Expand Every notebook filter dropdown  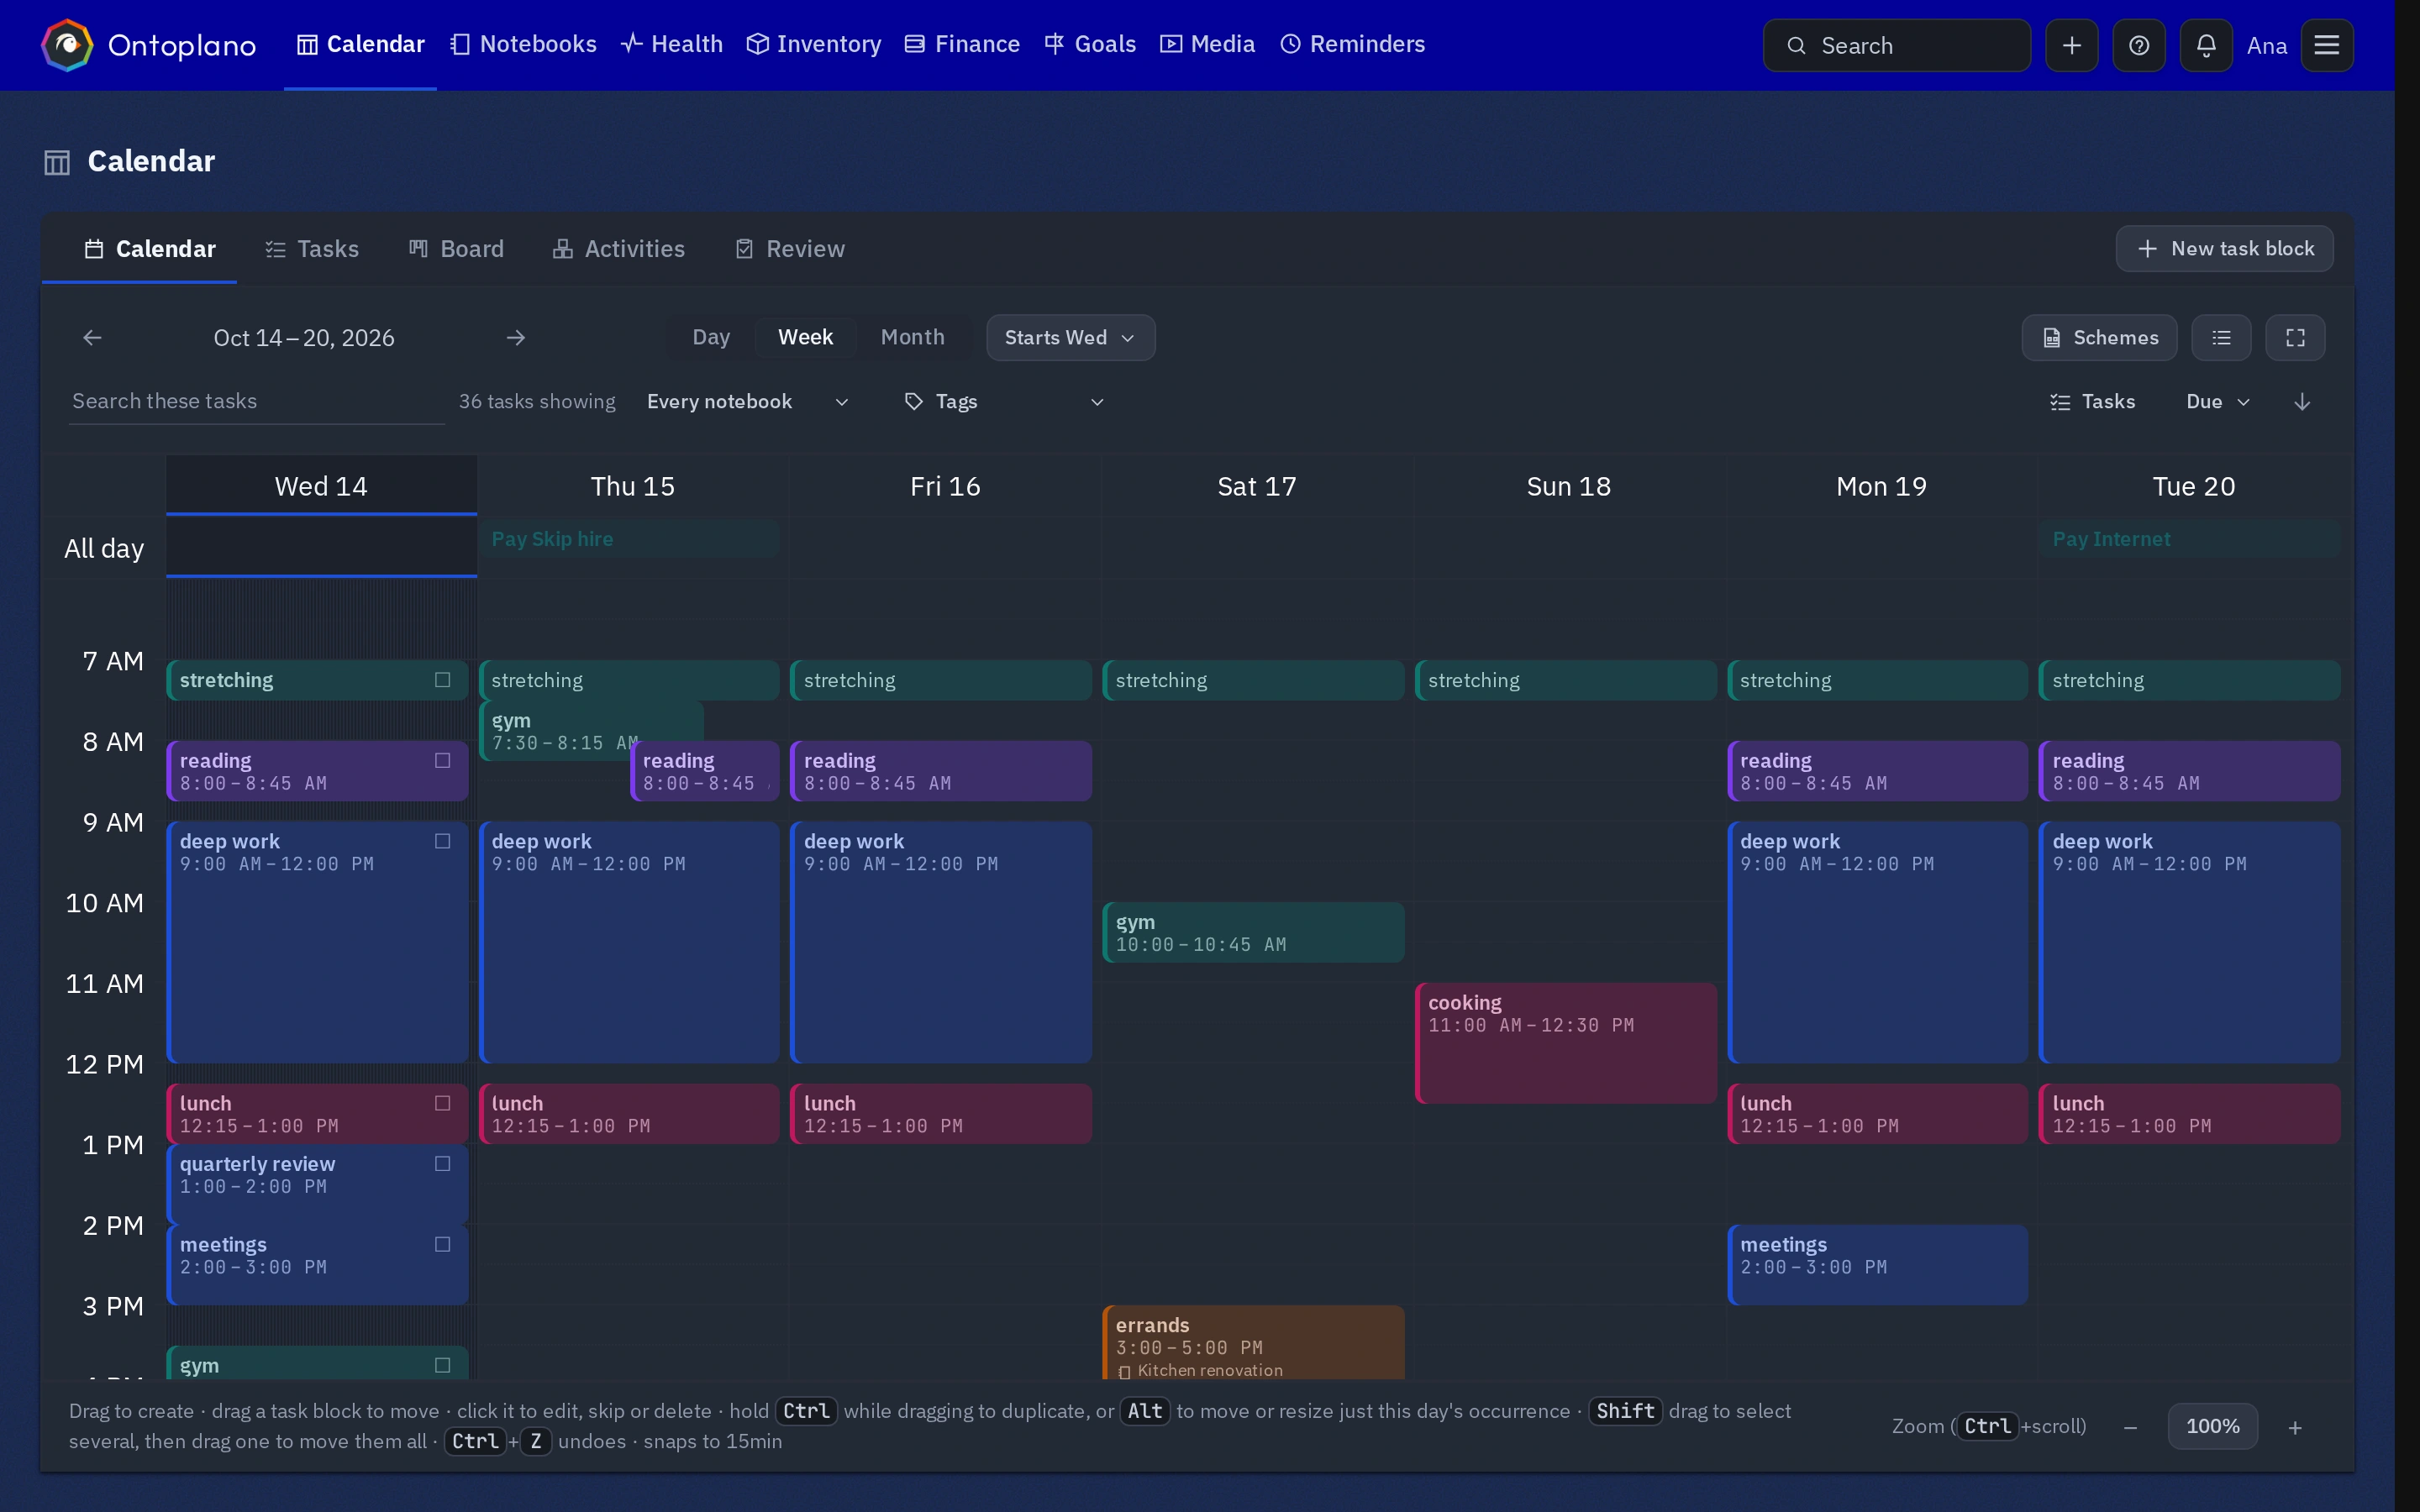(x=748, y=402)
